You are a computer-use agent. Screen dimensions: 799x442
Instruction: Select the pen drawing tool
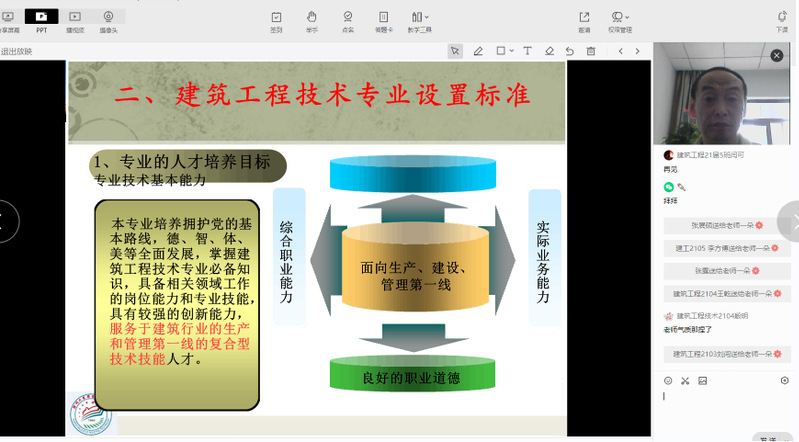478,51
